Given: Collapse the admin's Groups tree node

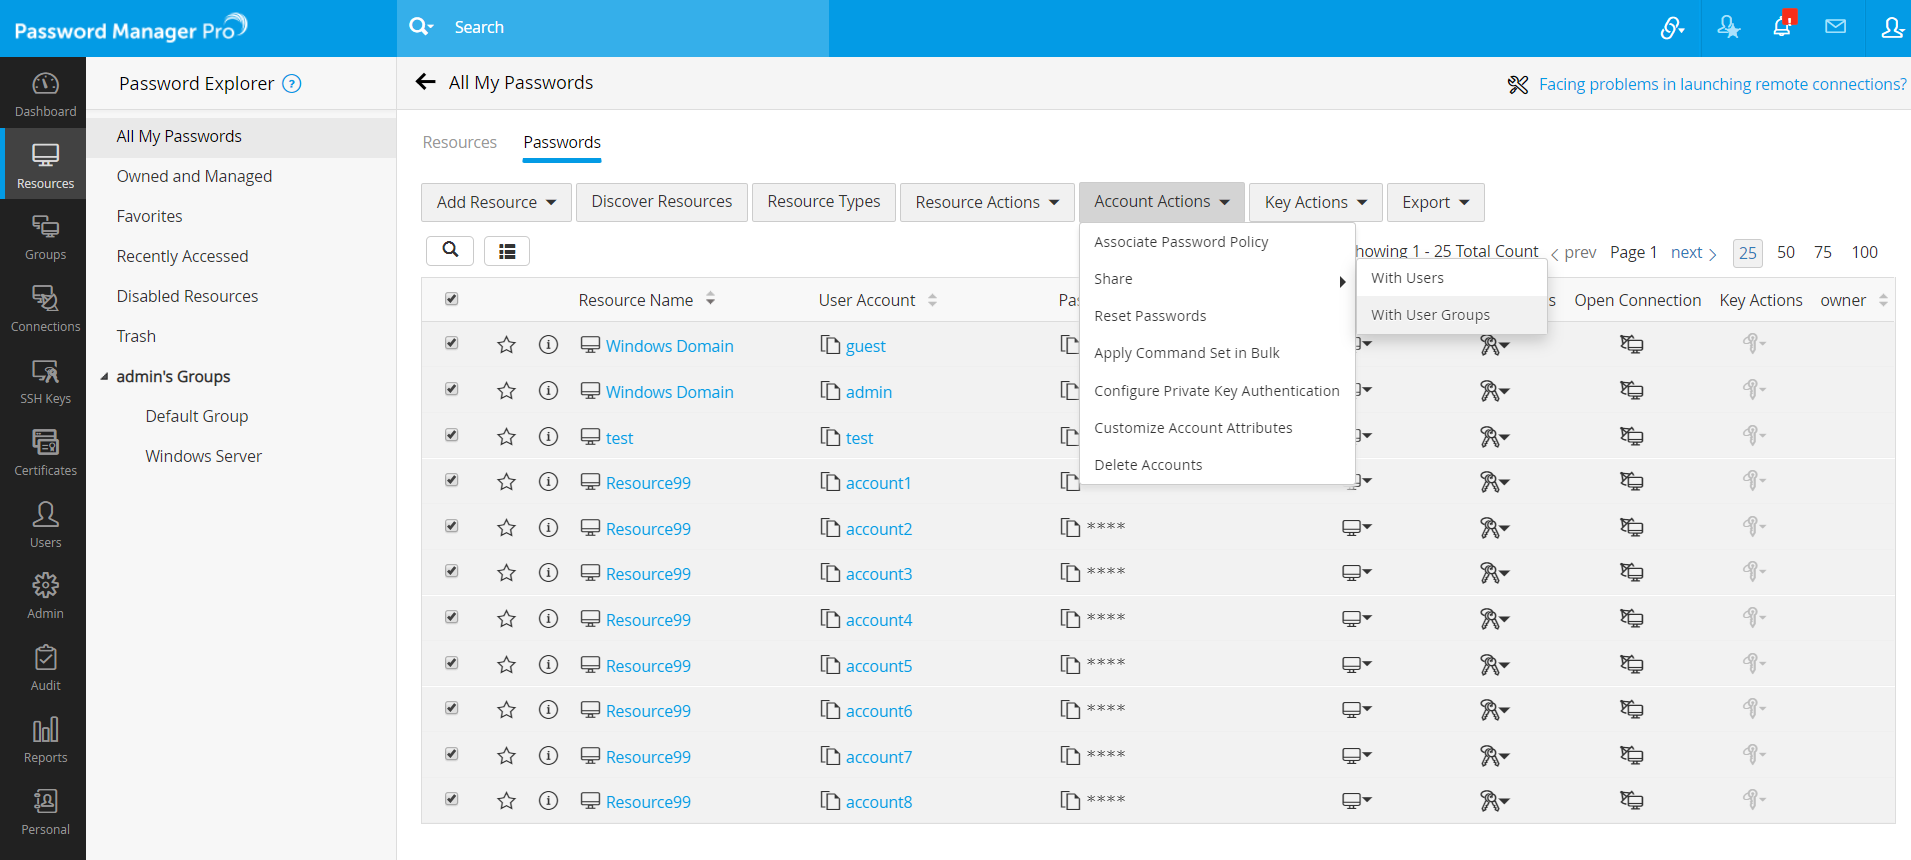Looking at the screenshot, I should [104, 377].
